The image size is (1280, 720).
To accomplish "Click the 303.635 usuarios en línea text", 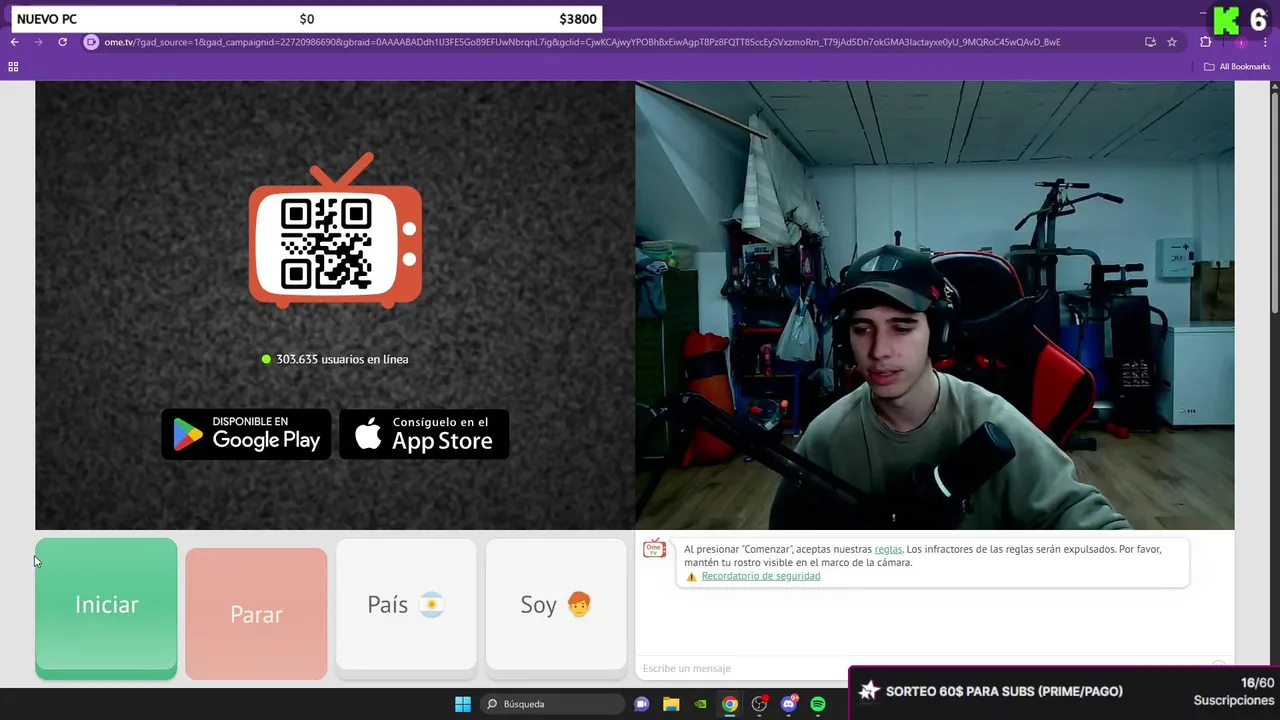I will tap(342, 359).
